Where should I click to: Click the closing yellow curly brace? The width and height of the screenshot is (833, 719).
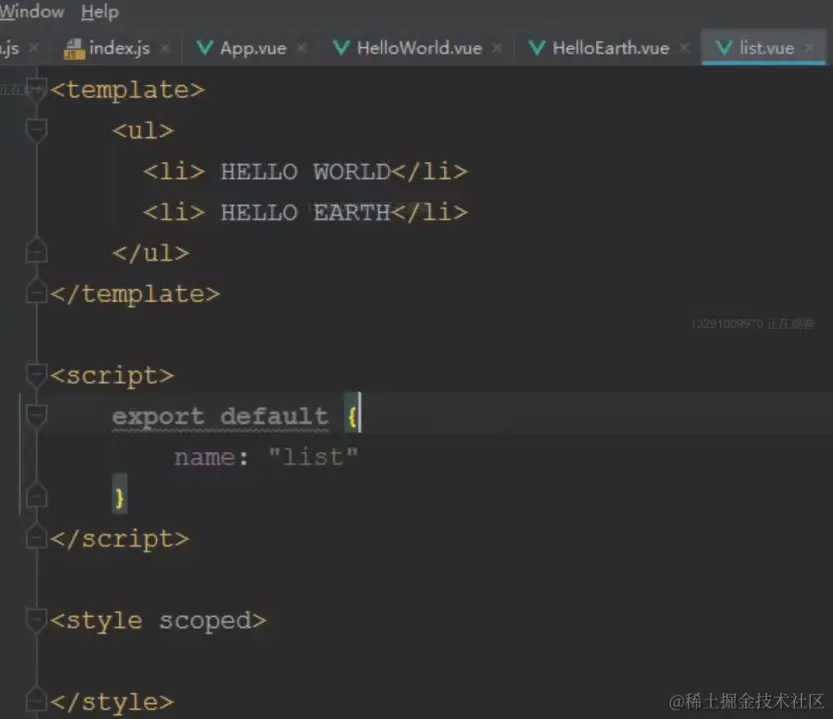[x=120, y=498]
